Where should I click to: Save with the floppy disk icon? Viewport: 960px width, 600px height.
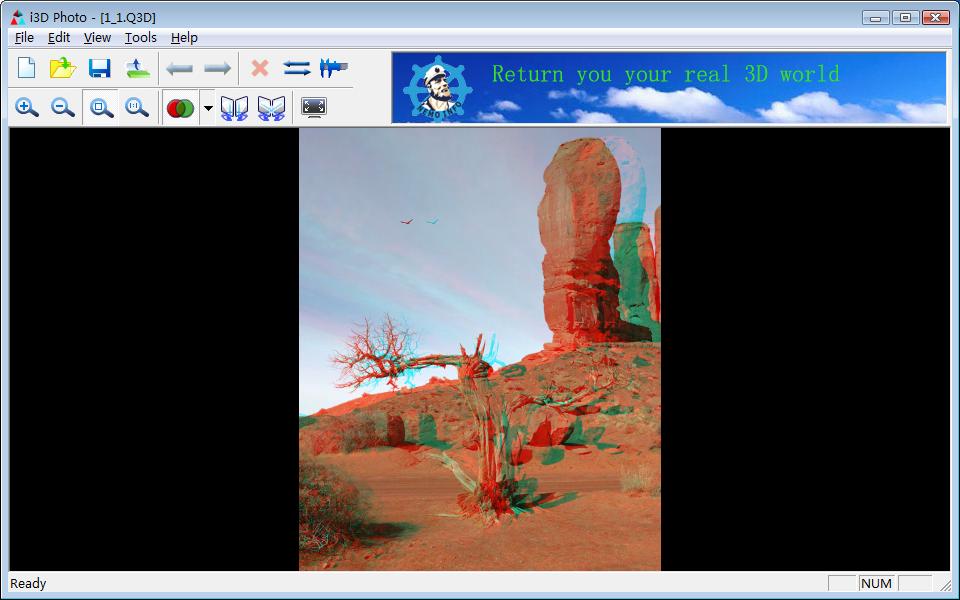(99, 68)
